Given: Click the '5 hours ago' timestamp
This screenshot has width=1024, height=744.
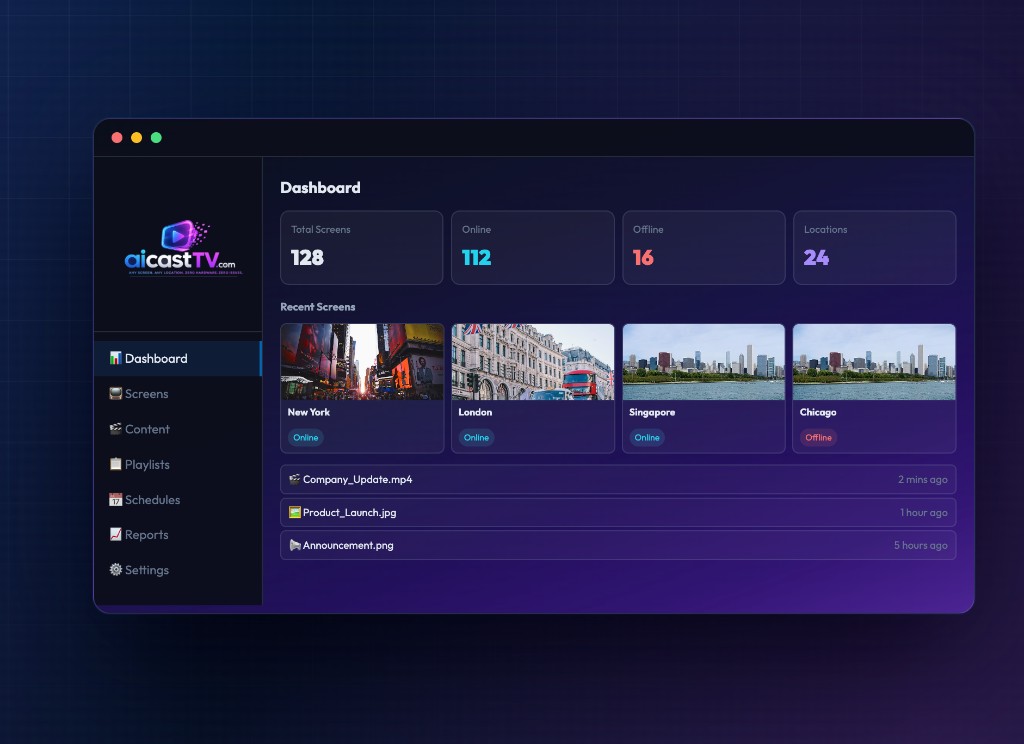Looking at the screenshot, I should [x=920, y=545].
